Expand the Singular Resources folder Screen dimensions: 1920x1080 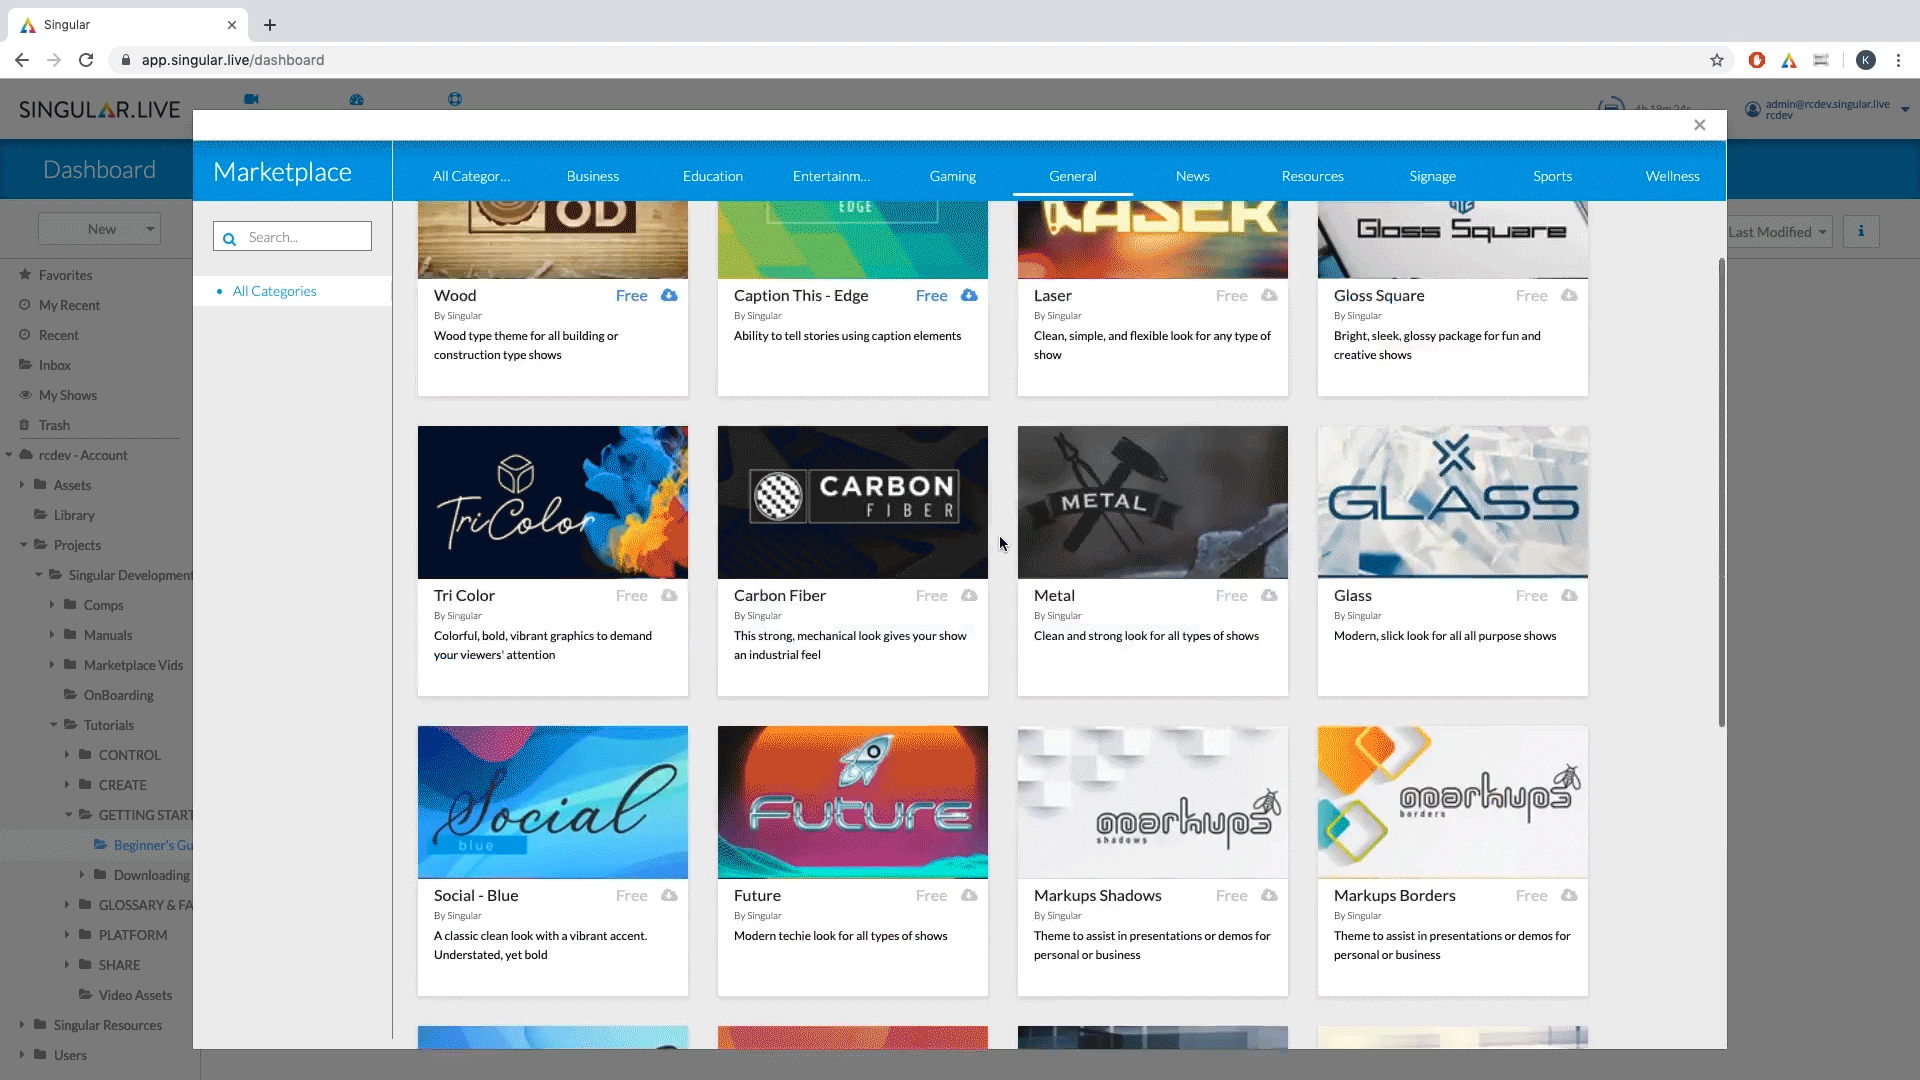[22, 1025]
